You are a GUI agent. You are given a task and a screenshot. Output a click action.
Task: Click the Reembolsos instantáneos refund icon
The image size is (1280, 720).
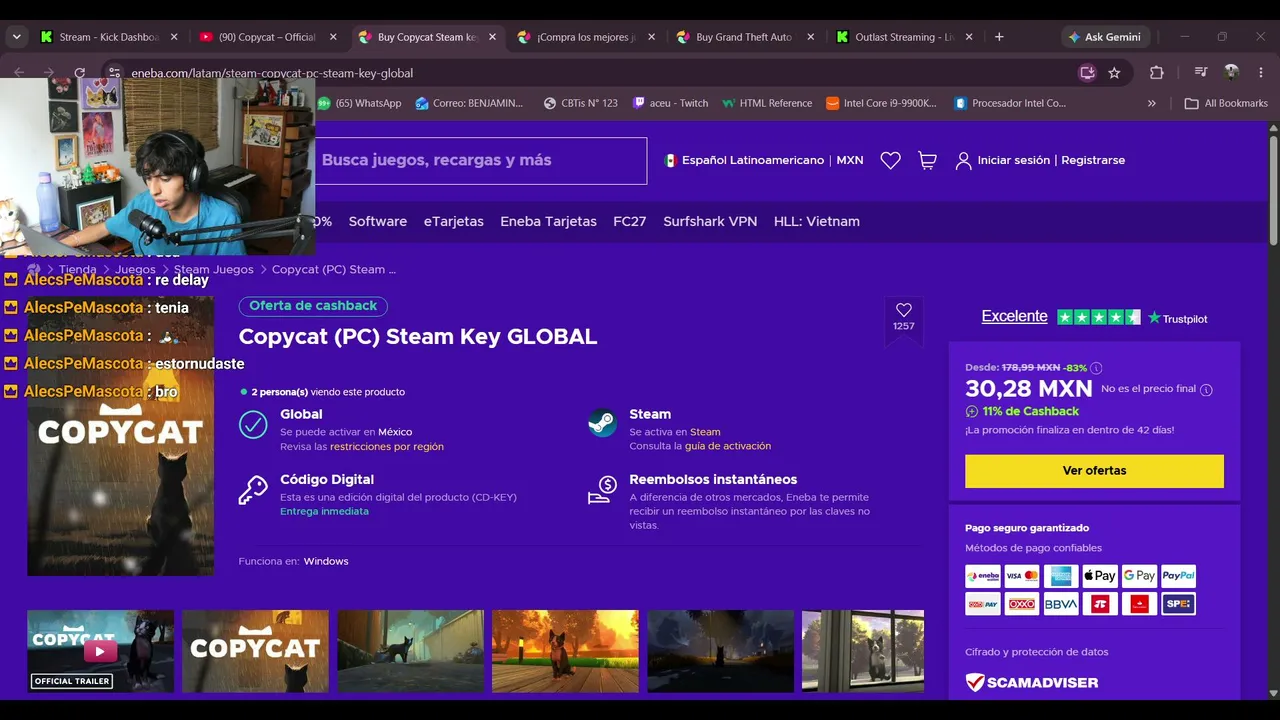[x=601, y=490]
